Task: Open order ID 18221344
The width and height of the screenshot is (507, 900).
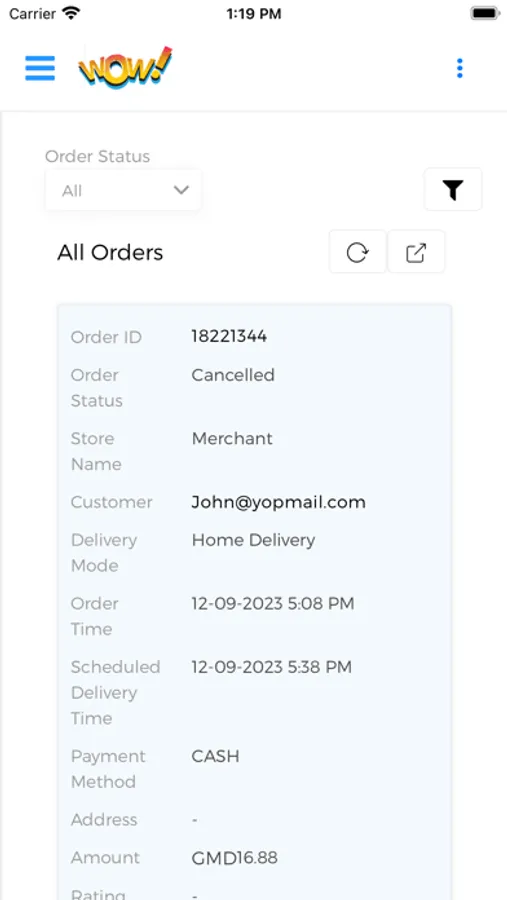Action: click(229, 336)
